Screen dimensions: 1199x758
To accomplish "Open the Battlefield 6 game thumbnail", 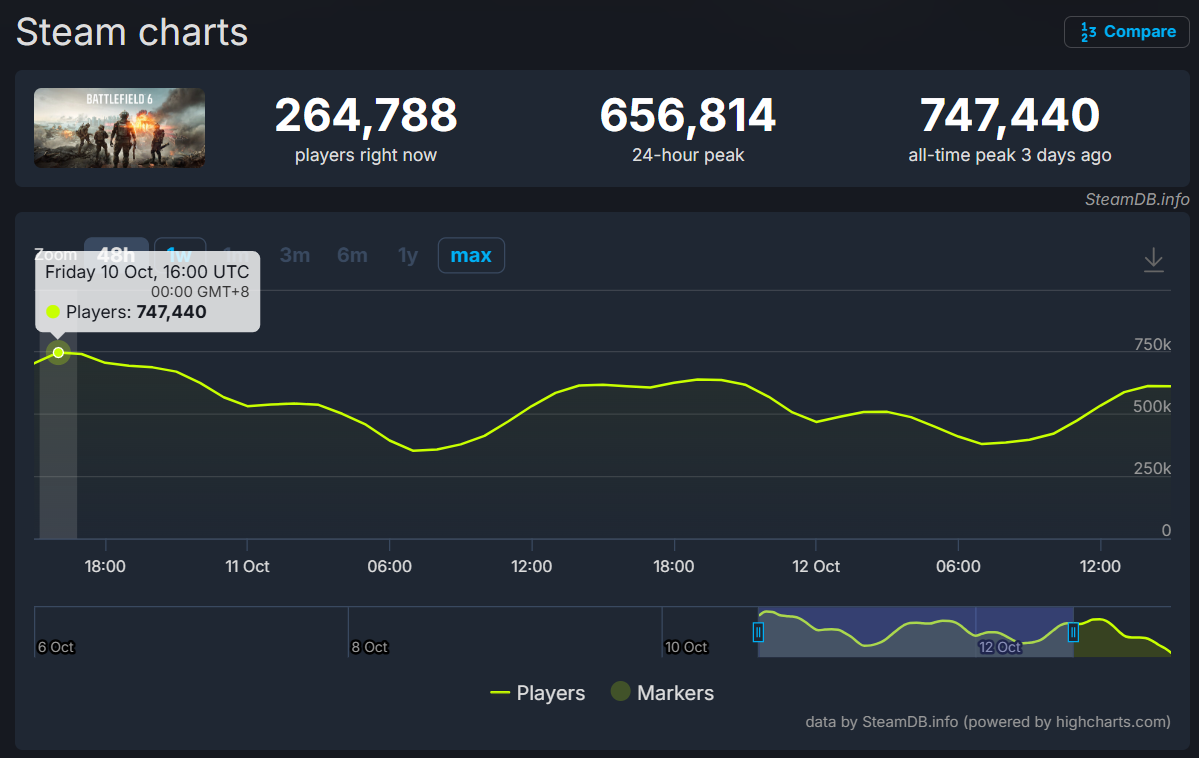I will point(119,128).
